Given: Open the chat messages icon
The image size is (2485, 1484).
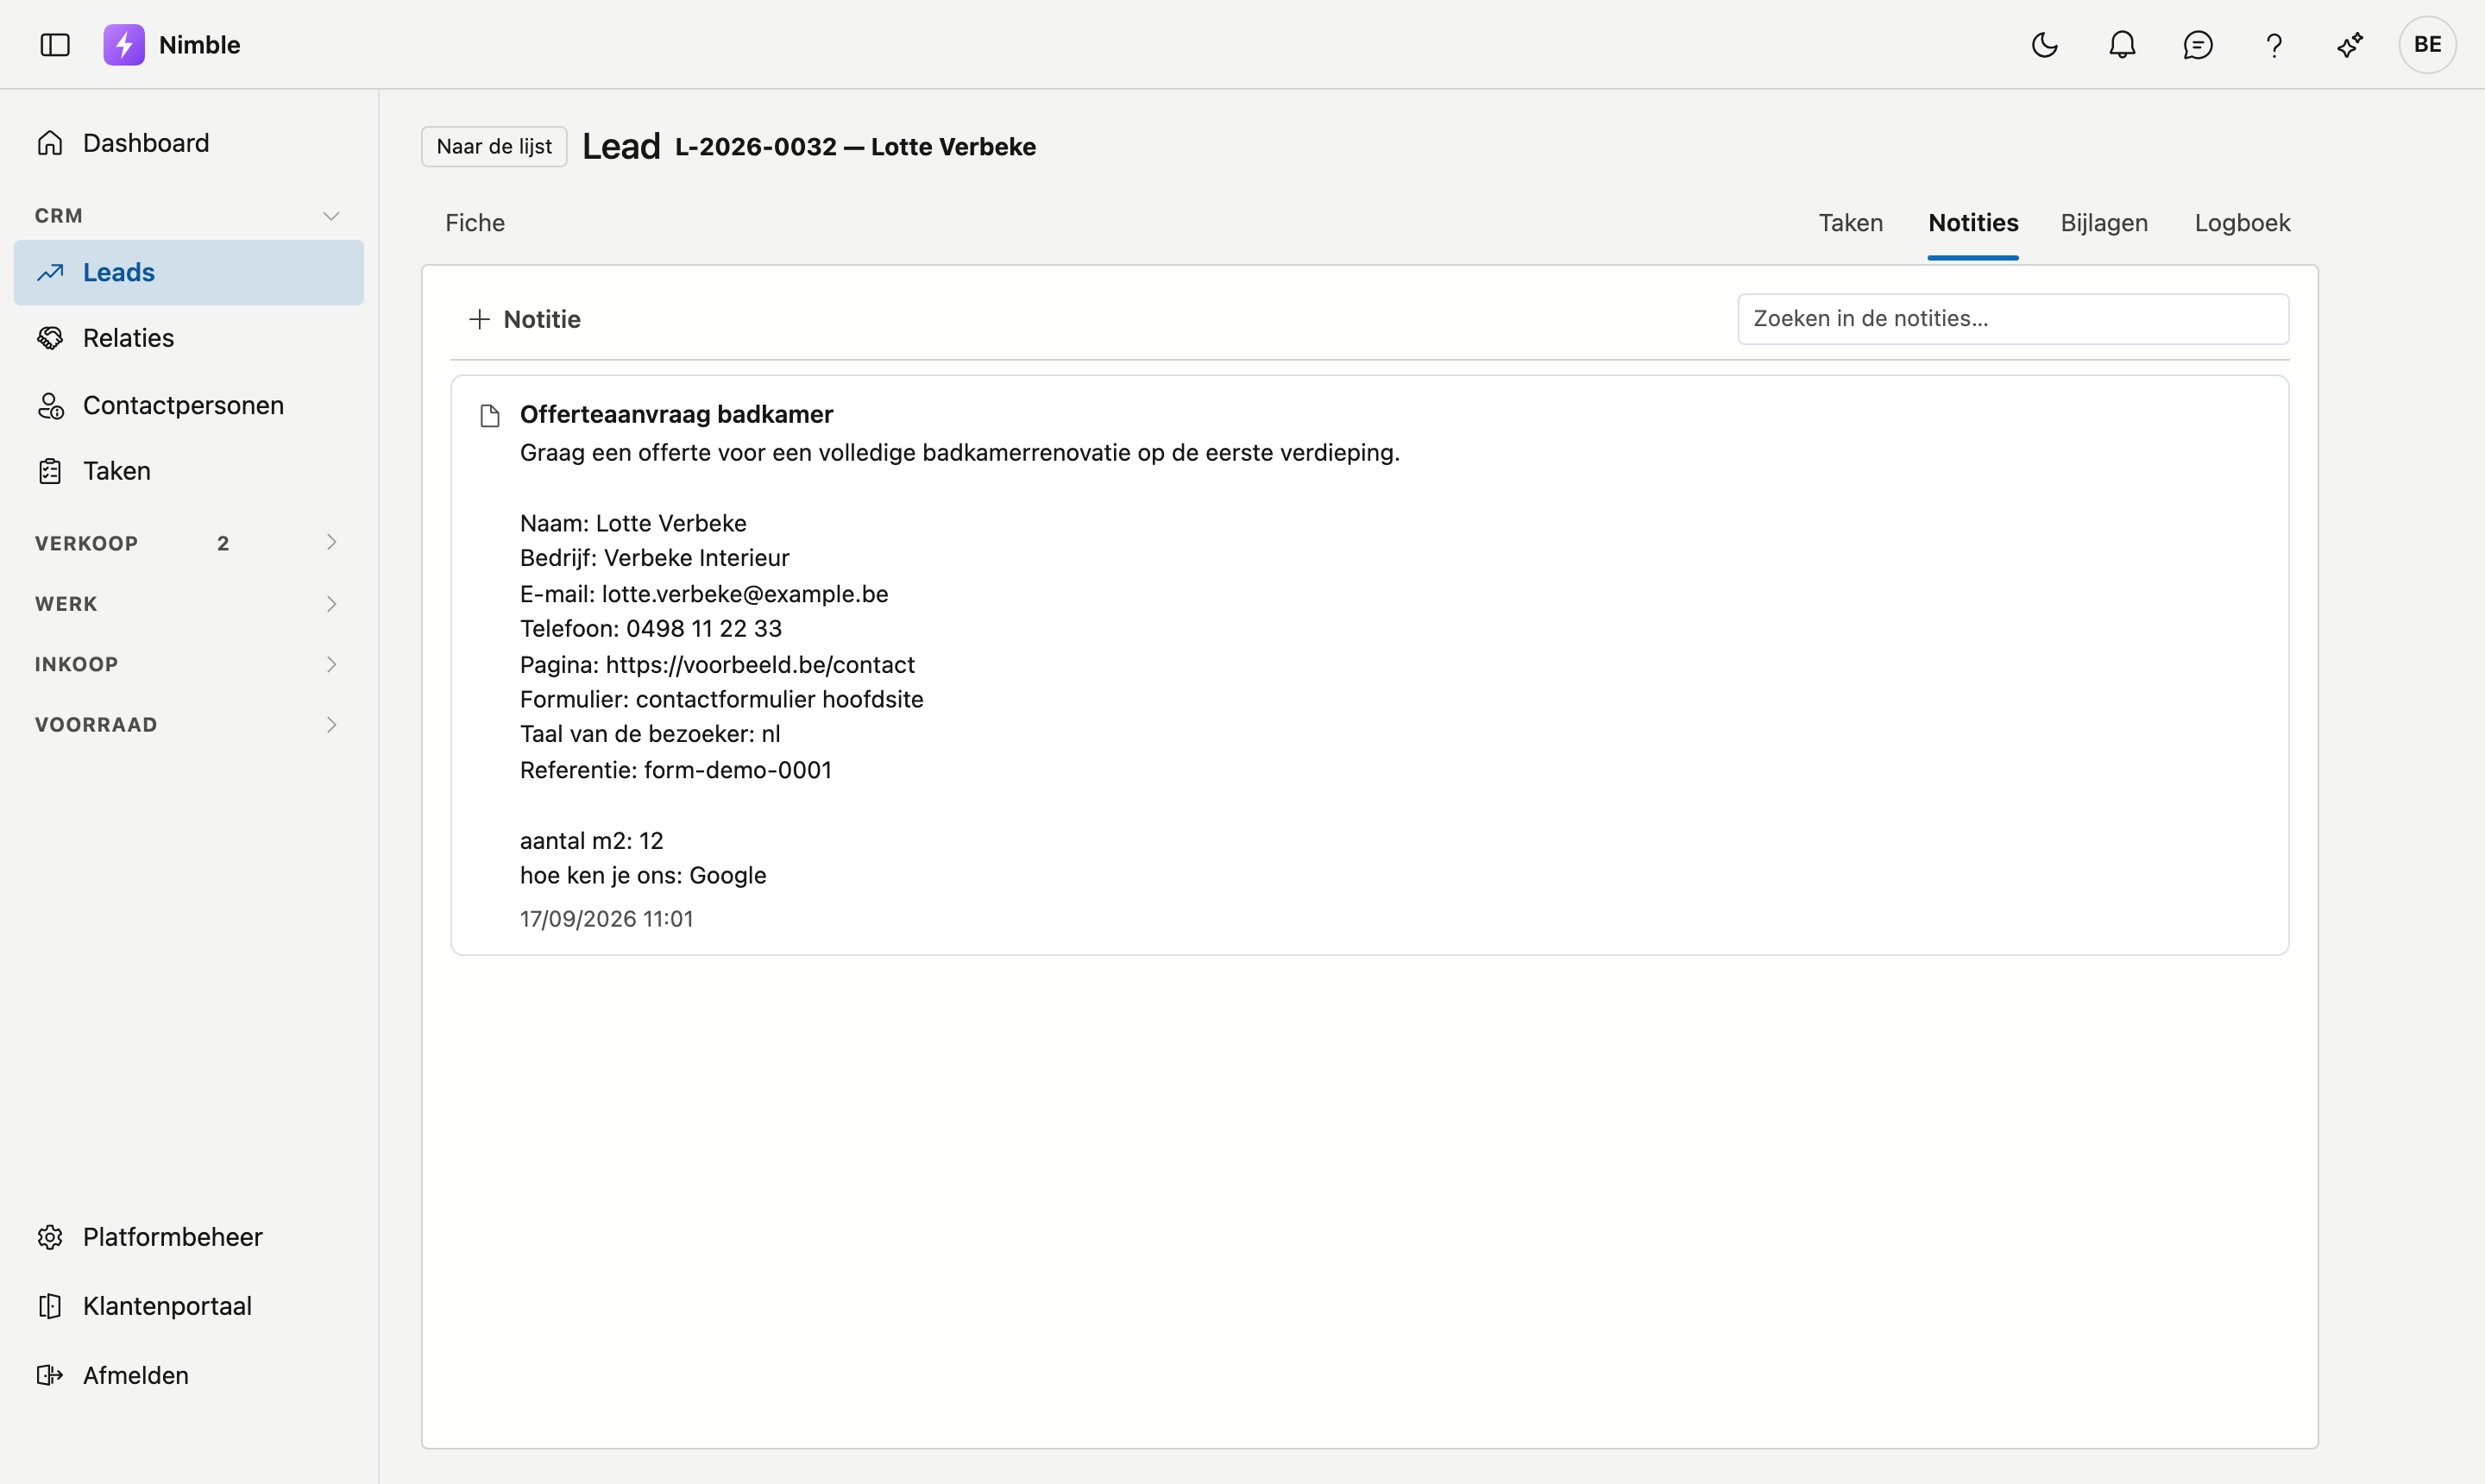Looking at the screenshot, I should pos(2198,45).
